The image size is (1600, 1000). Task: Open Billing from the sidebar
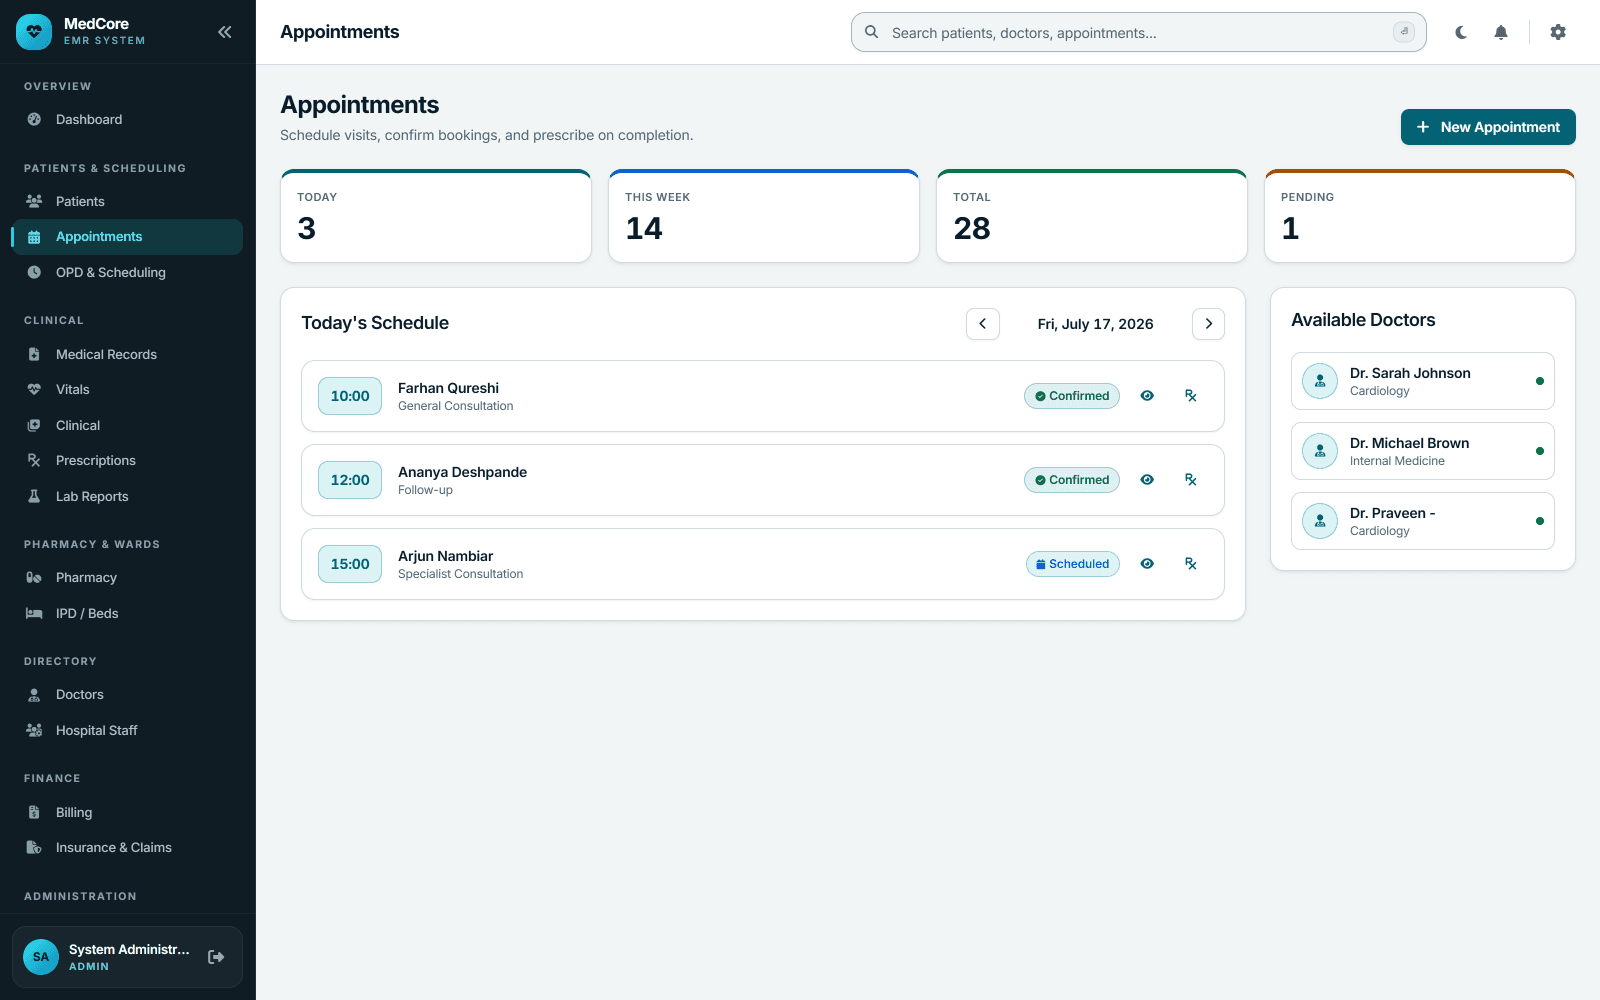(x=127, y=812)
